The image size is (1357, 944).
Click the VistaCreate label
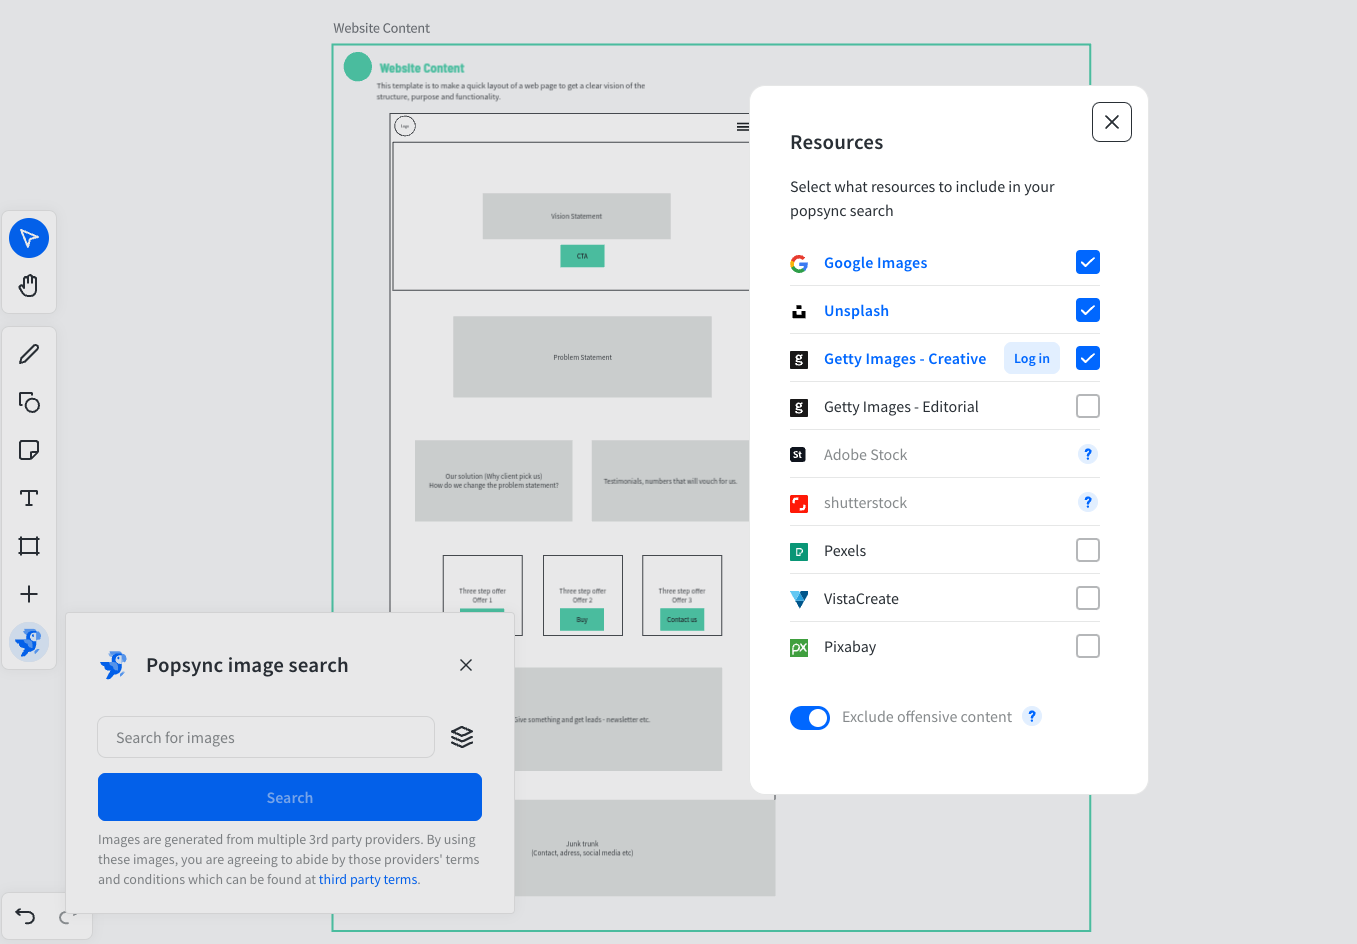pyautogui.click(x=861, y=599)
